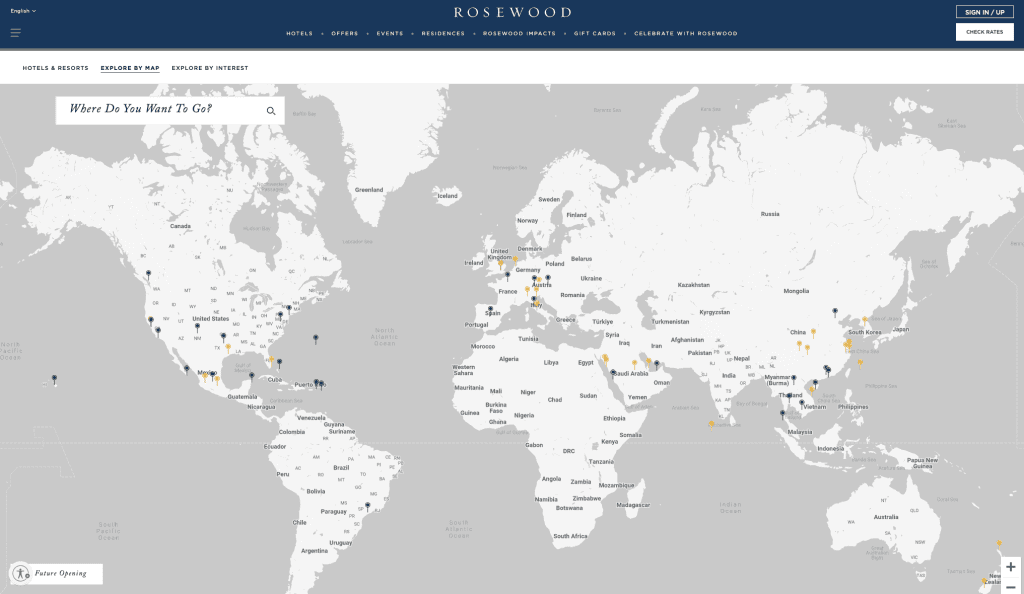Select the Explore By Map tab
Screen dimensions: 1024x594
click(x=130, y=68)
